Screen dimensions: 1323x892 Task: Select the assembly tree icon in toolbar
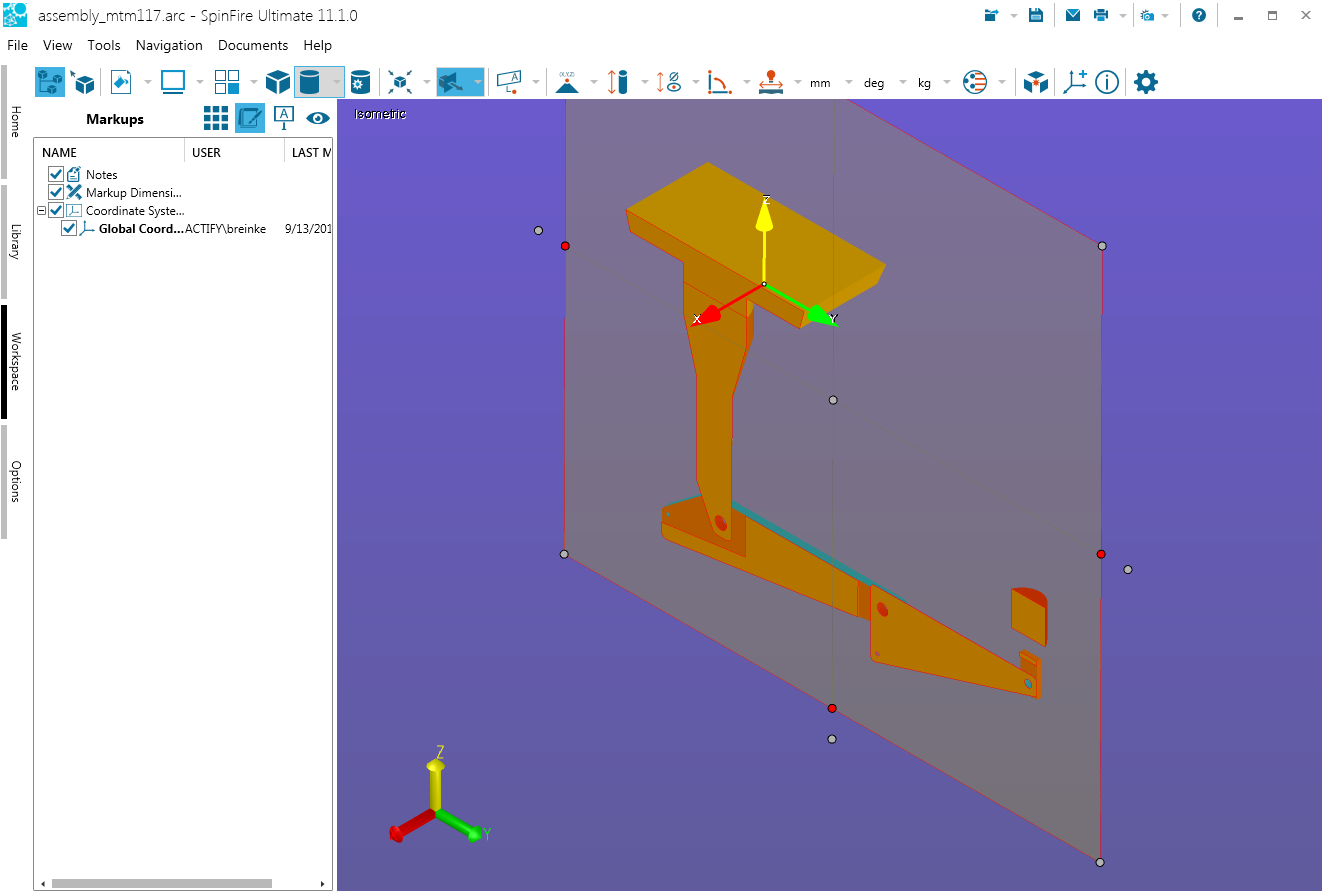coord(50,82)
